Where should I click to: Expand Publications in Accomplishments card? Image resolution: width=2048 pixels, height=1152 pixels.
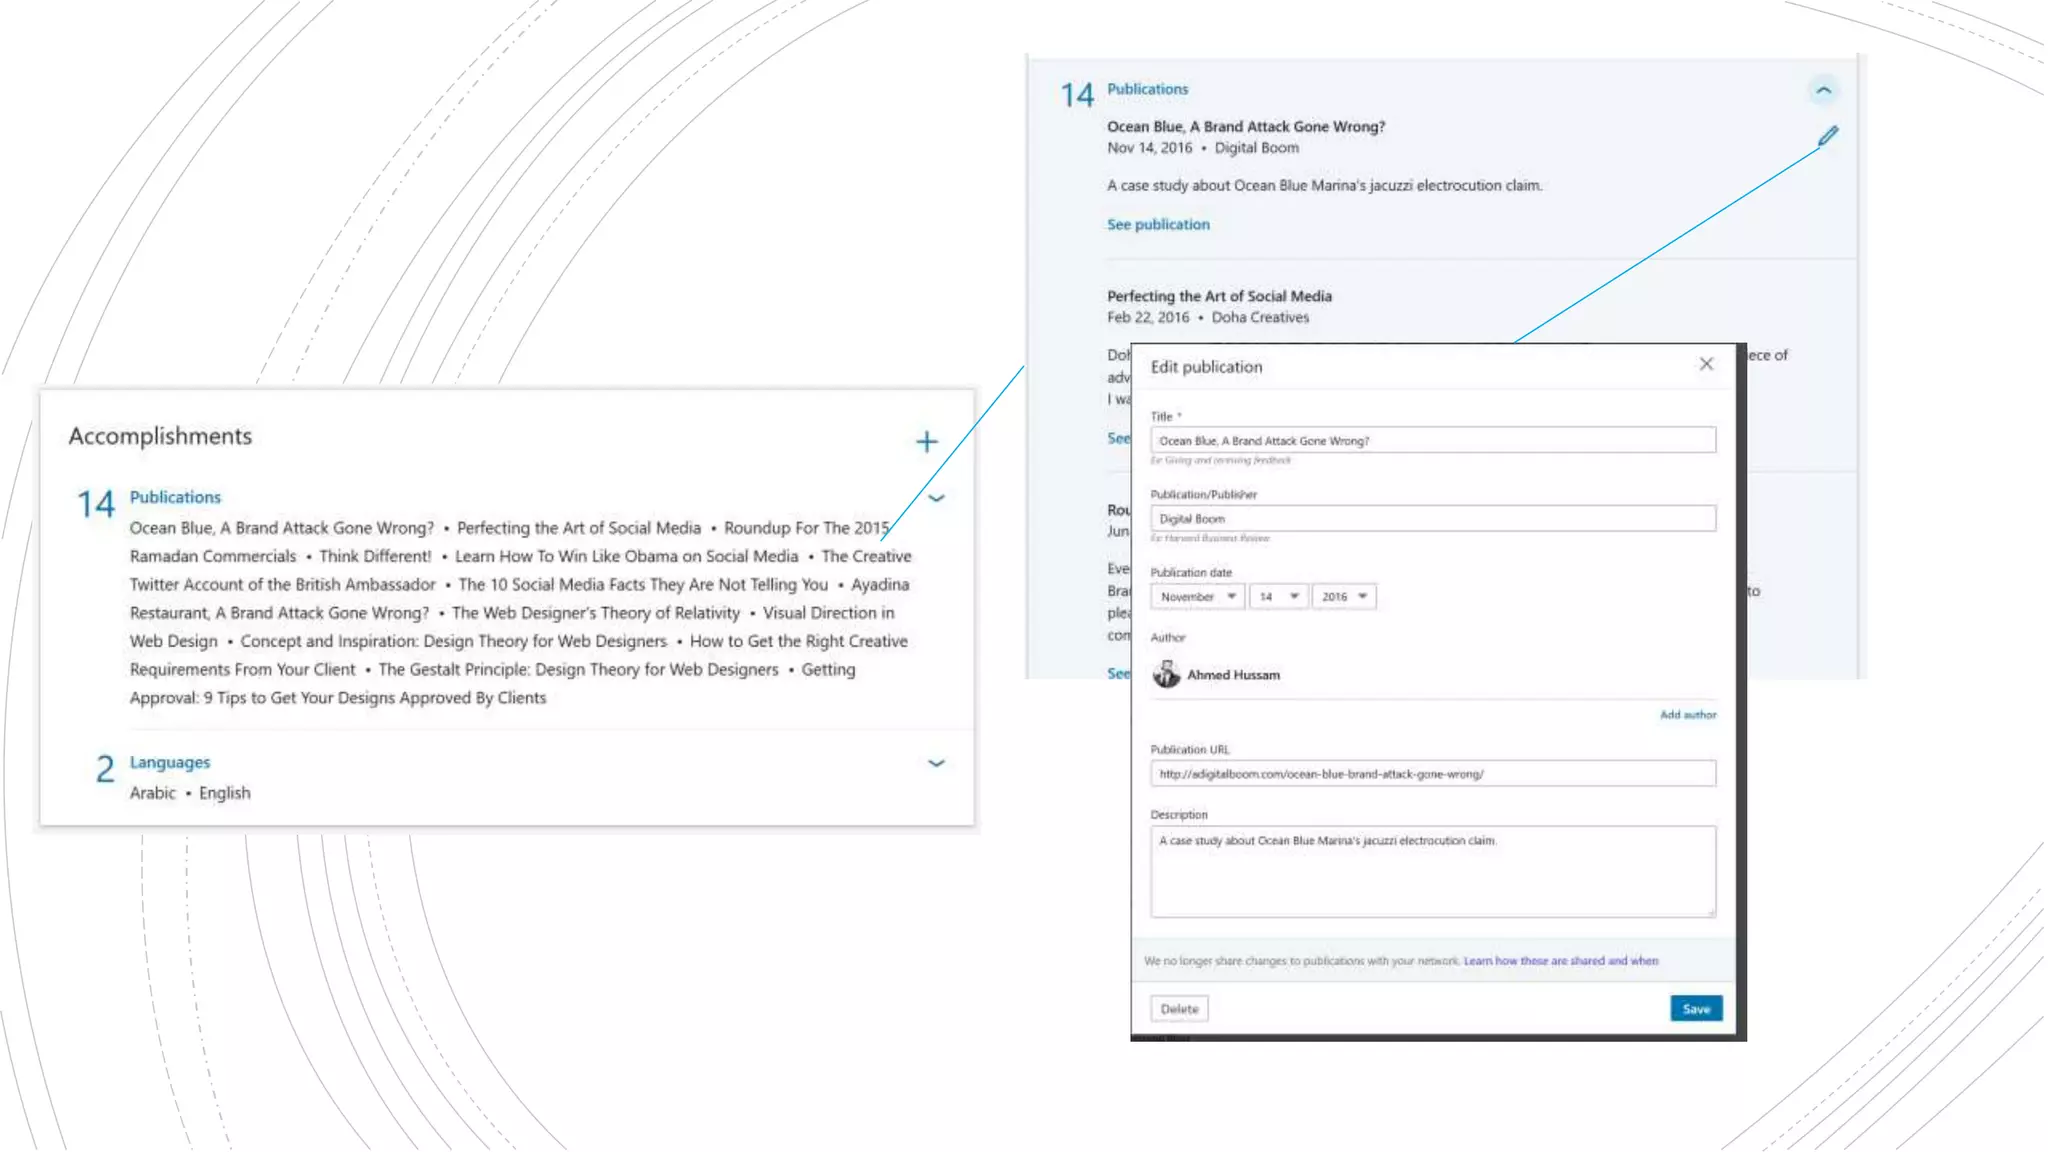936,498
